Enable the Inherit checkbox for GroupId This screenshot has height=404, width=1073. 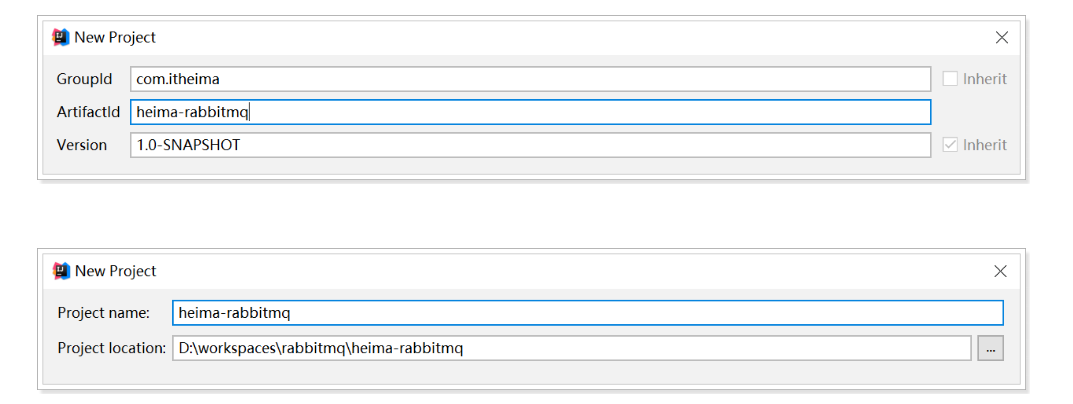[950, 79]
